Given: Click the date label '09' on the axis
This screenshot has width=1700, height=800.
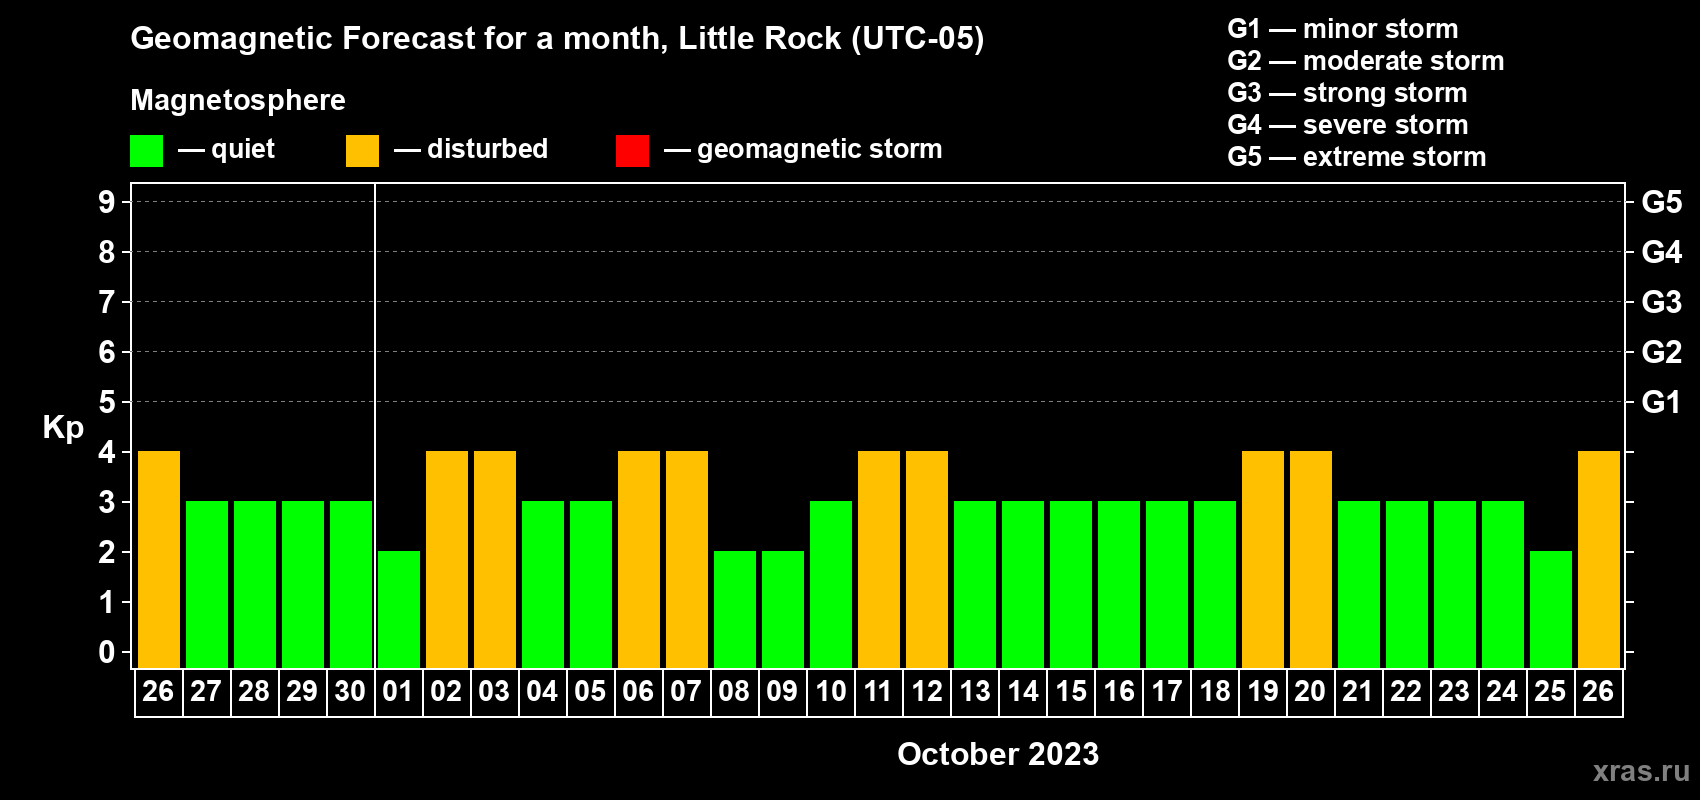Looking at the screenshot, I should (782, 691).
